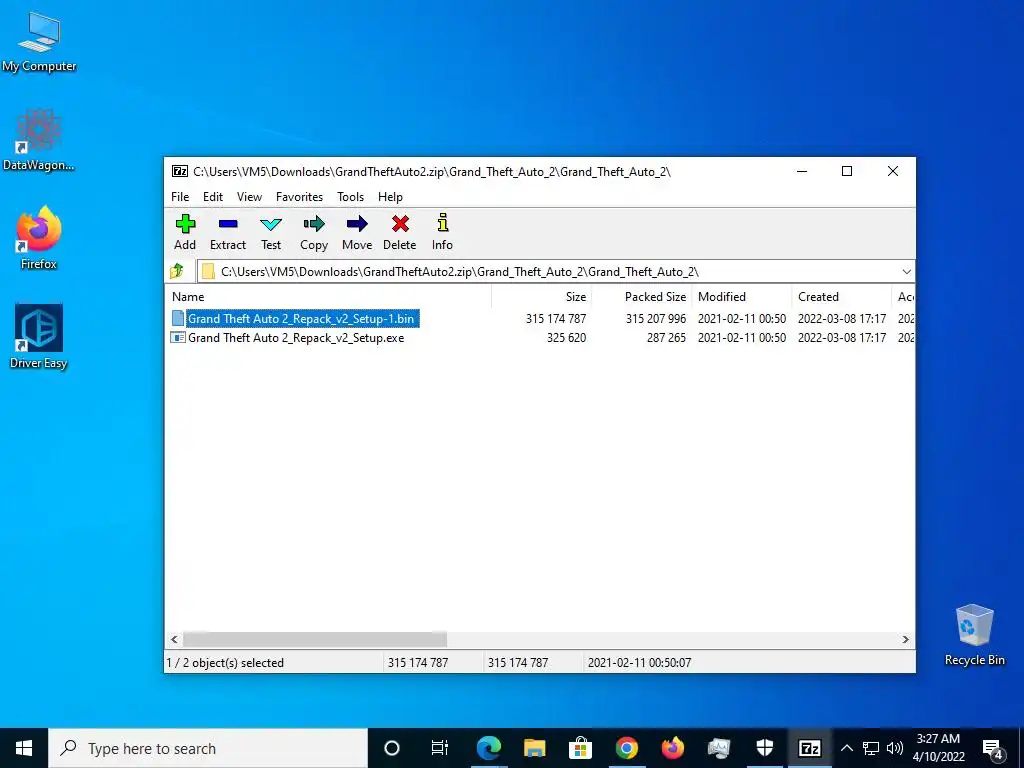Sort by the Size column header
This screenshot has width=1024, height=768.
click(541, 296)
